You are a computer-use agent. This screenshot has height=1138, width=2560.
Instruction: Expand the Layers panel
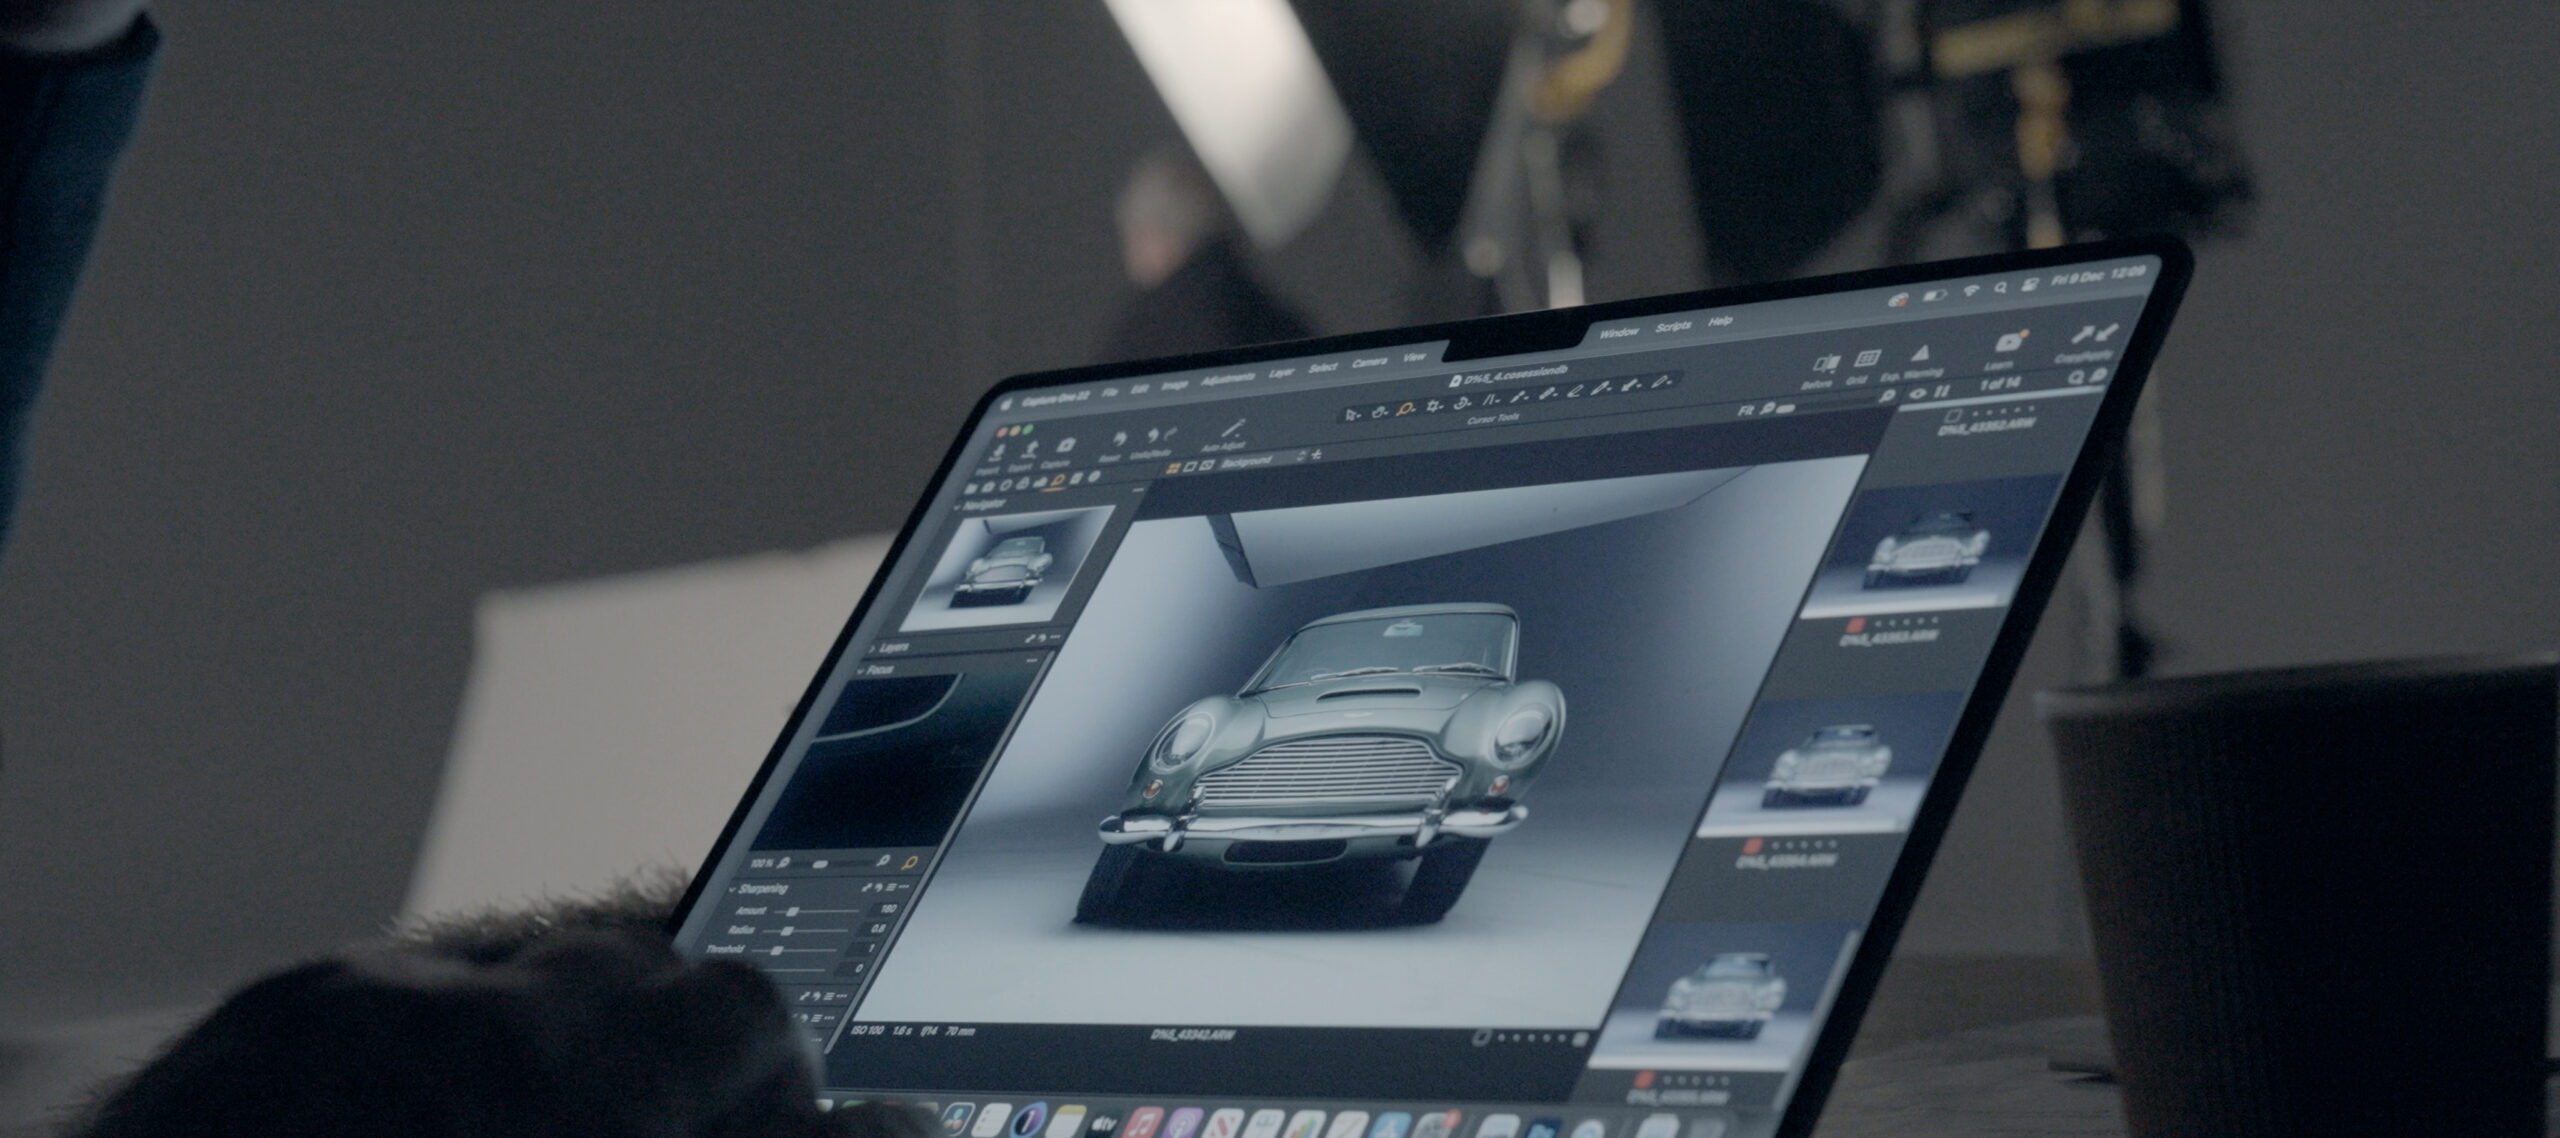(x=873, y=650)
